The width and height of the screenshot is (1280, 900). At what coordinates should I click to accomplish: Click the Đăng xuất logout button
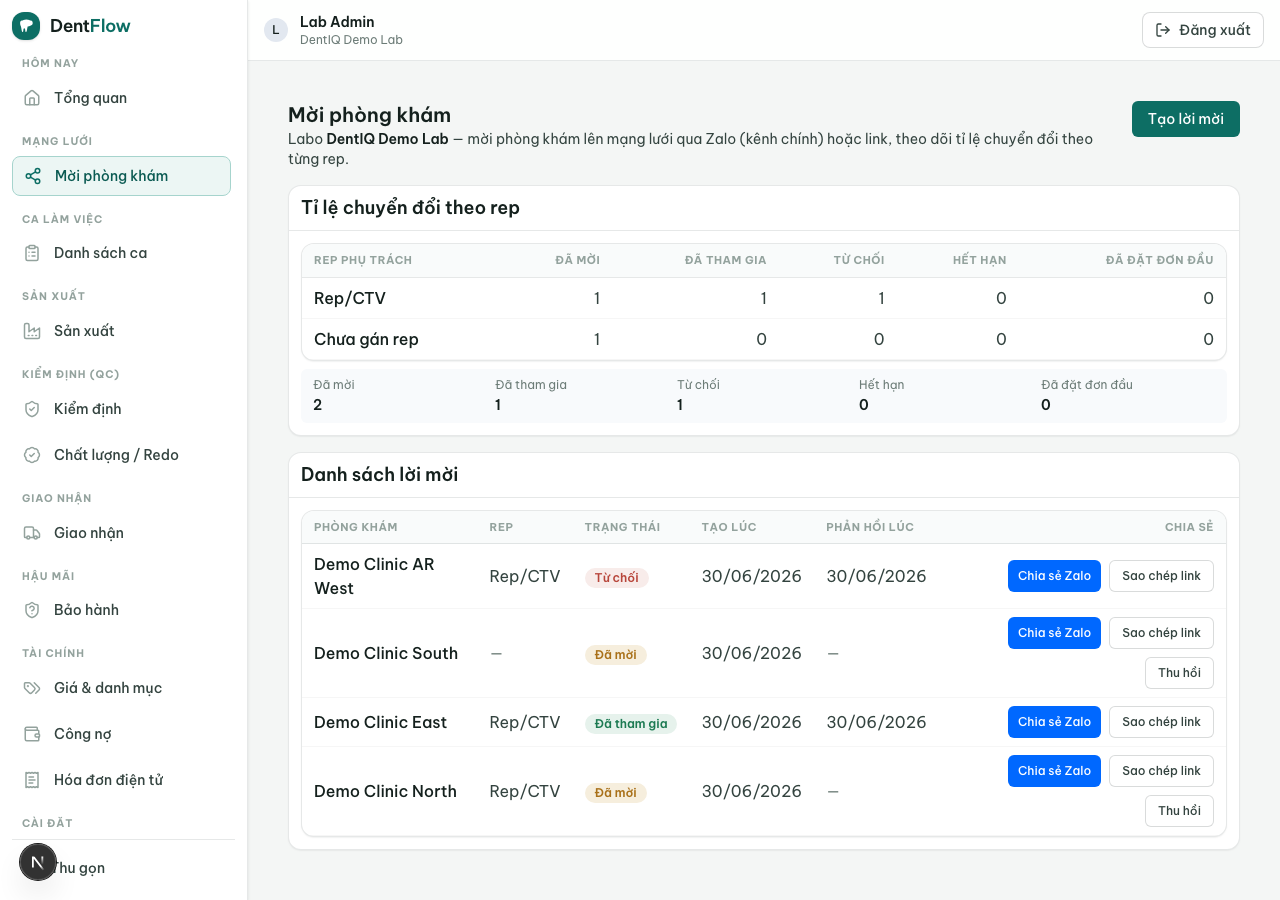[x=1203, y=30]
